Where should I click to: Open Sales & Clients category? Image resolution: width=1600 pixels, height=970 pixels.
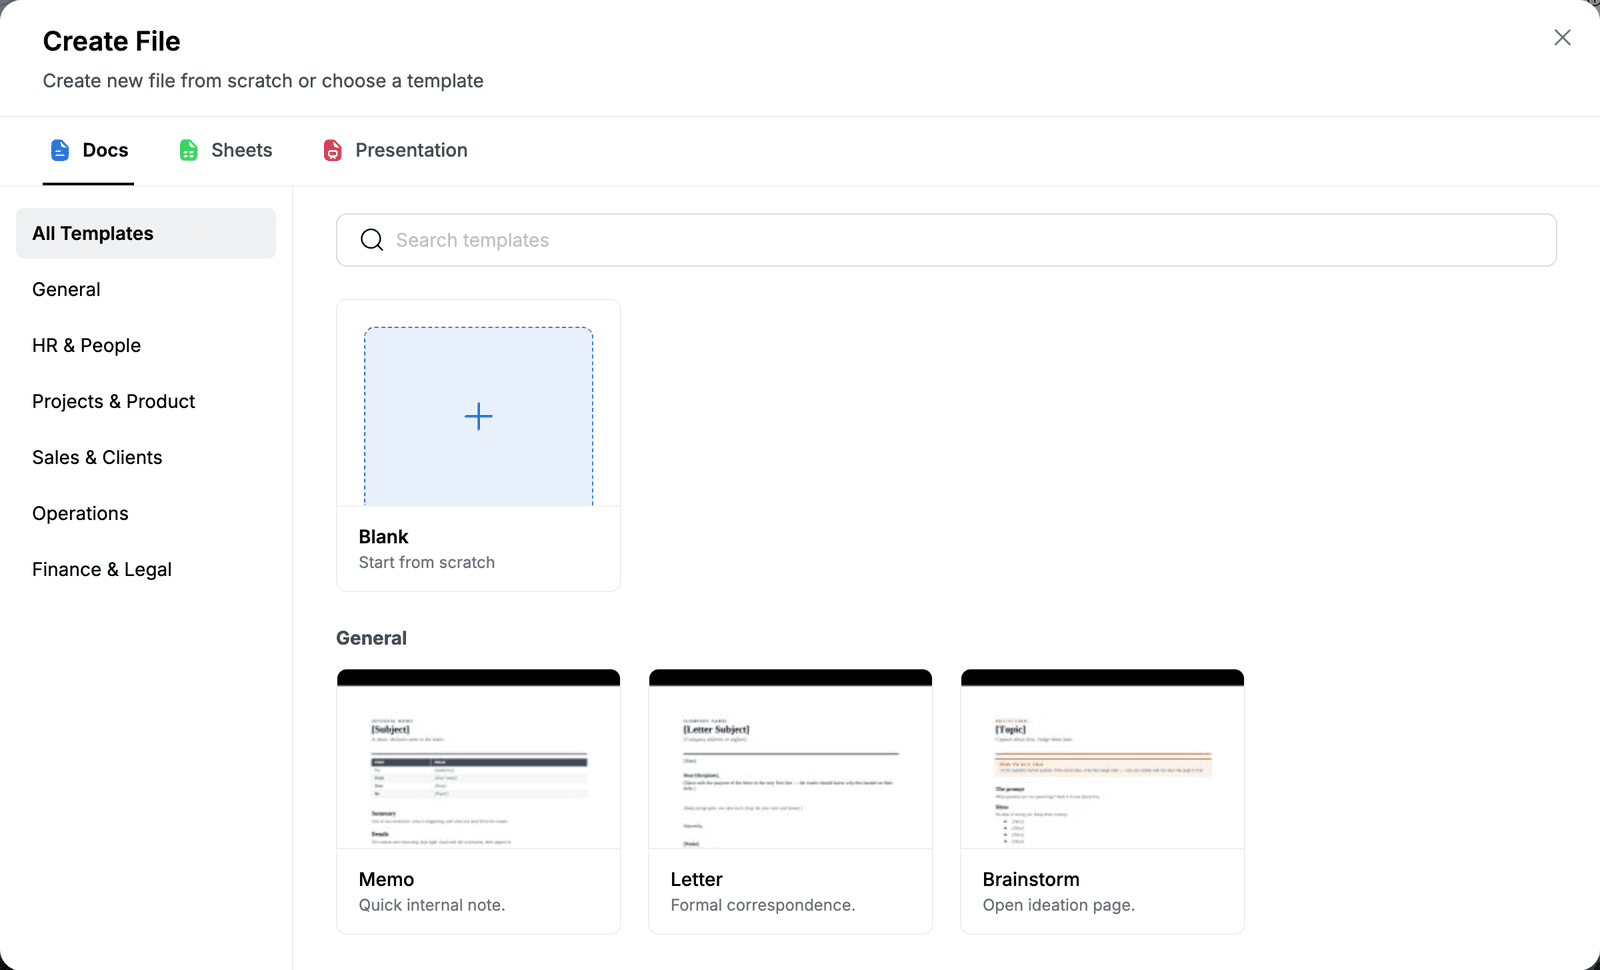click(x=146, y=457)
